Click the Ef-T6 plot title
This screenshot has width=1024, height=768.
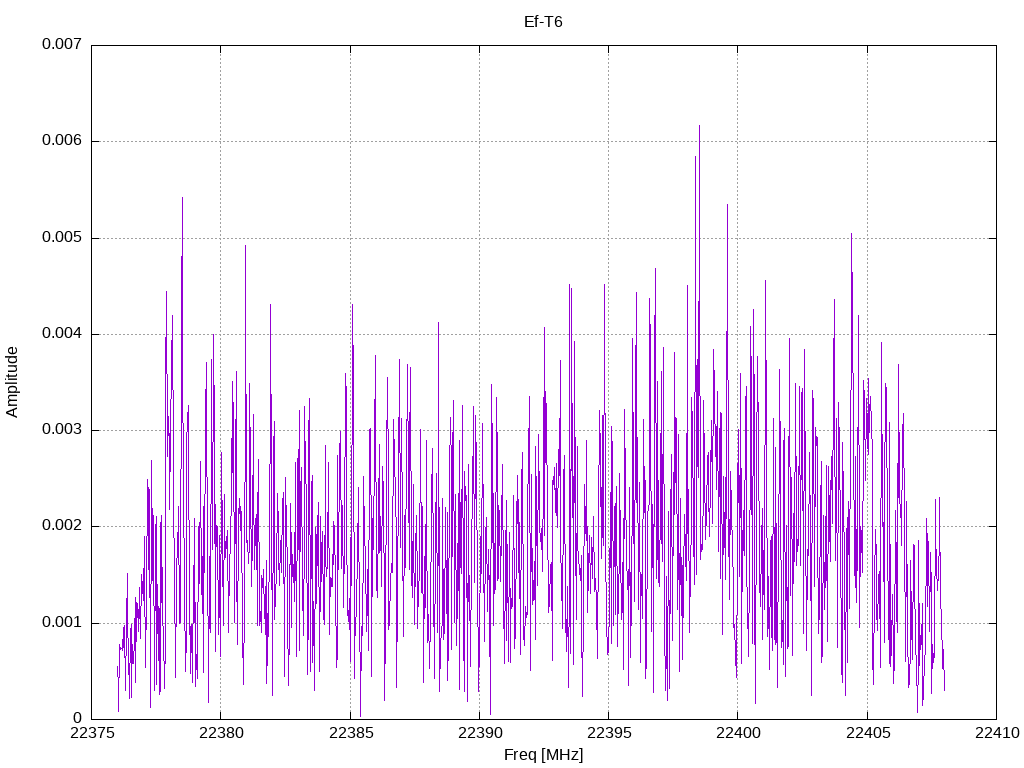(x=543, y=22)
